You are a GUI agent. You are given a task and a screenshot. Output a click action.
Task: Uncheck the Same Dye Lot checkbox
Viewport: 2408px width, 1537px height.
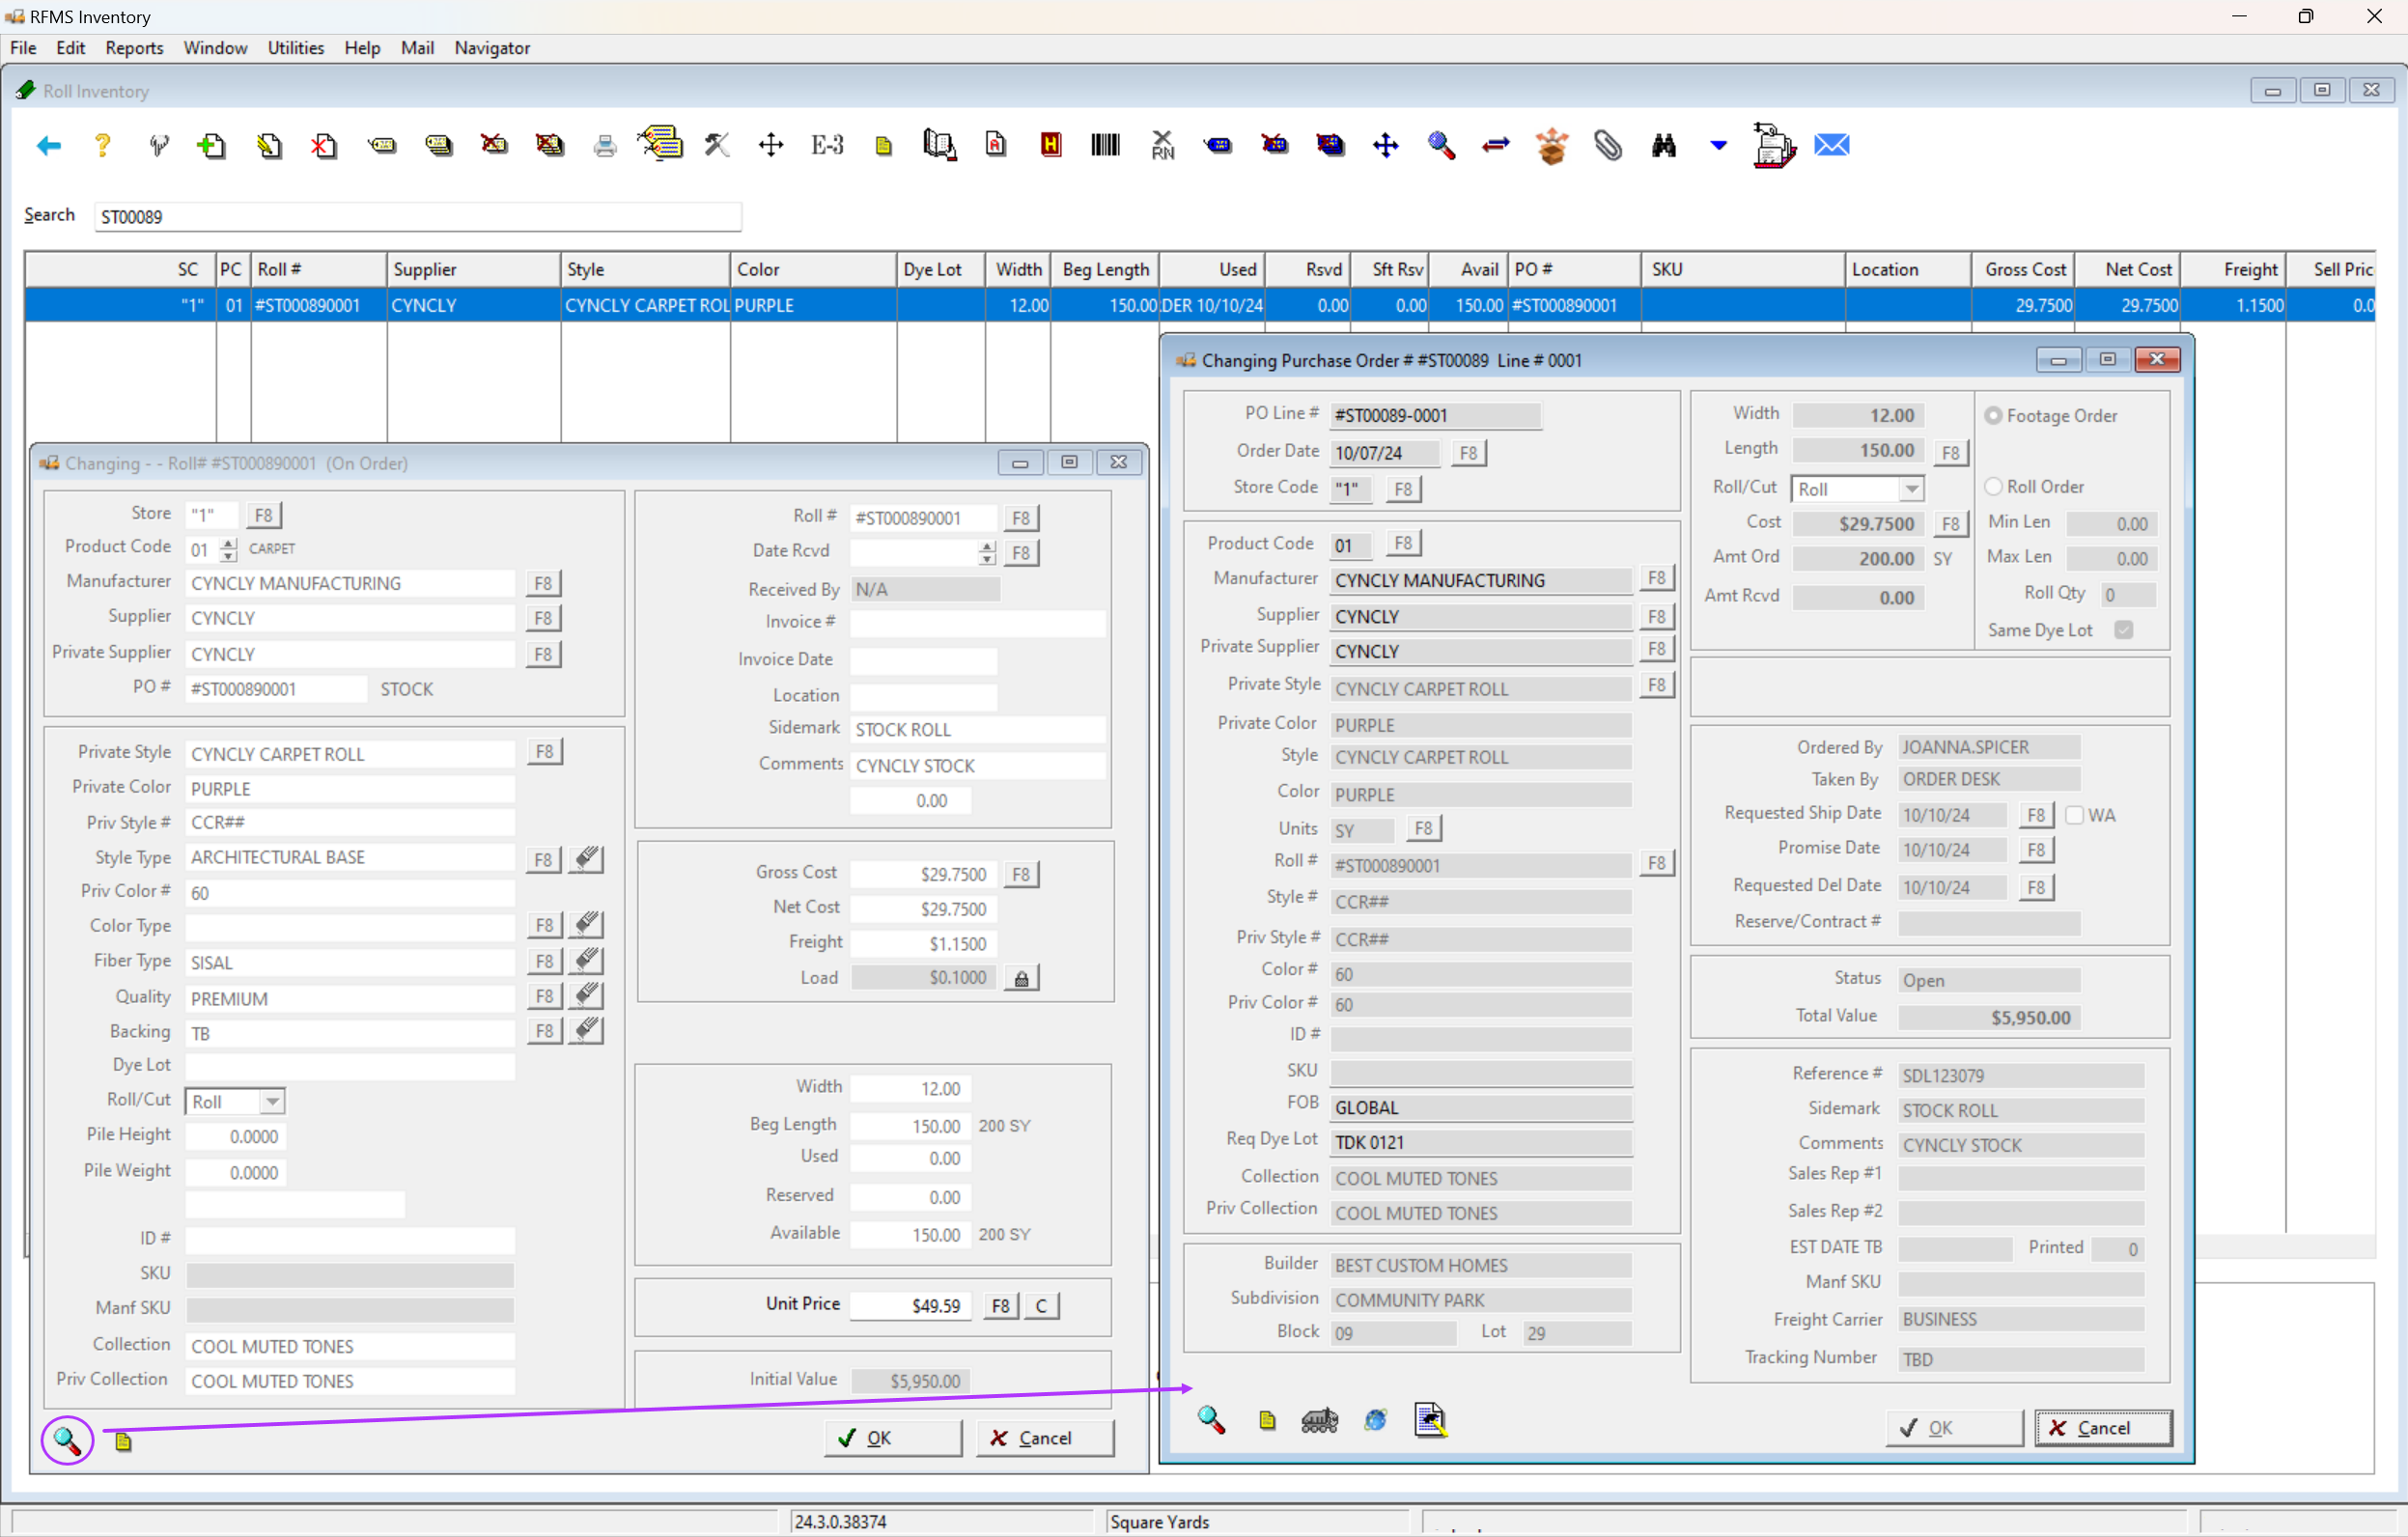(x=2126, y=629)
